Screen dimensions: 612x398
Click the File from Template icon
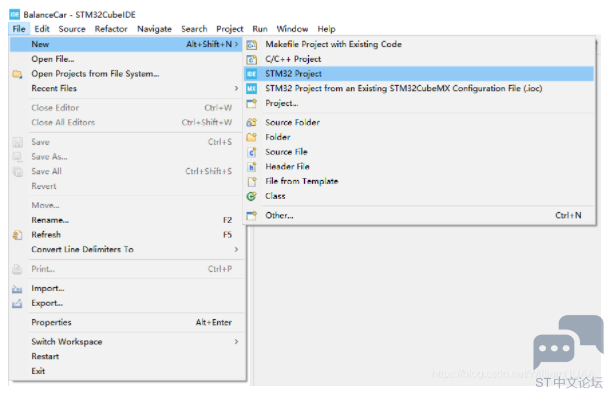252,181
